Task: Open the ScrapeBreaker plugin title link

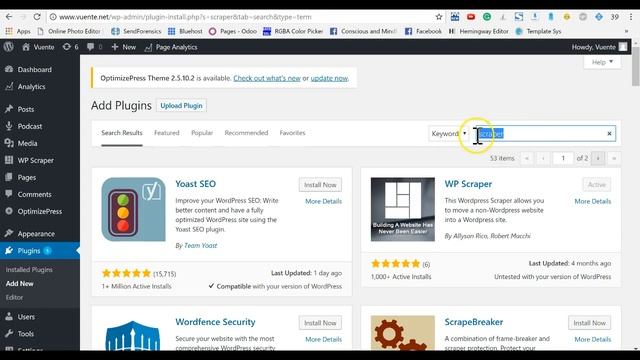Action: [473, 322]
